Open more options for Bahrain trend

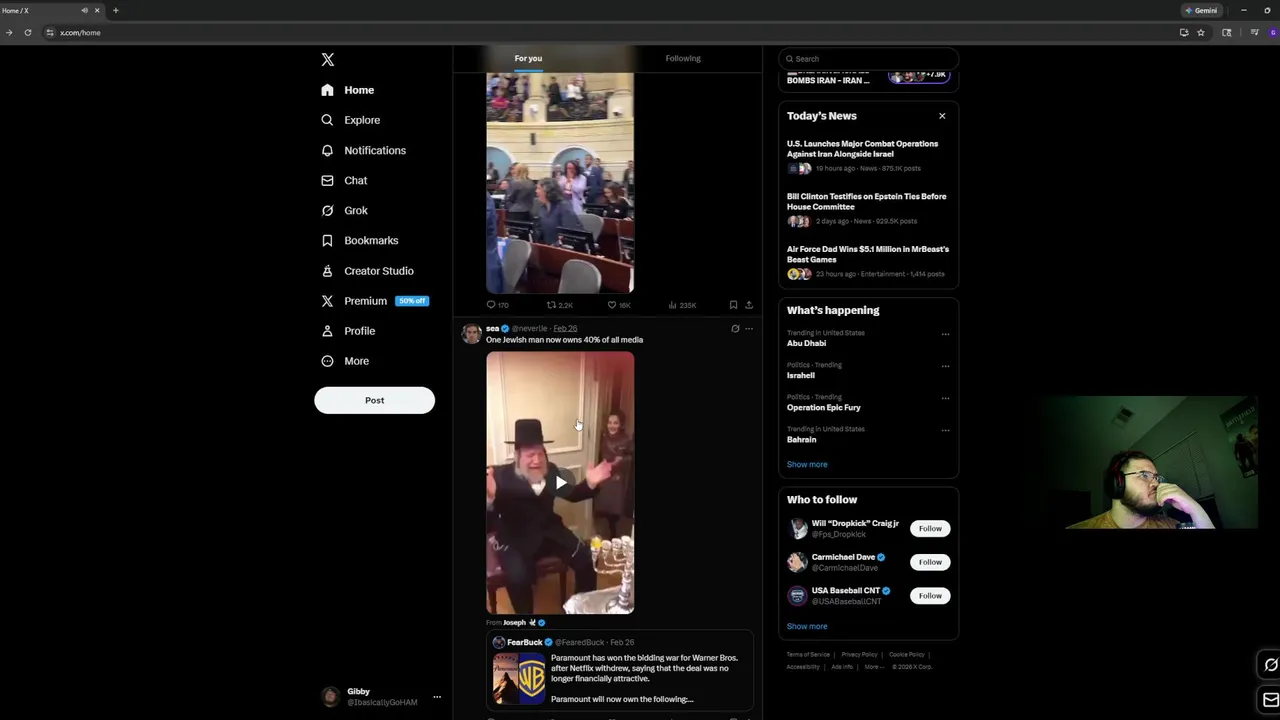945,430
